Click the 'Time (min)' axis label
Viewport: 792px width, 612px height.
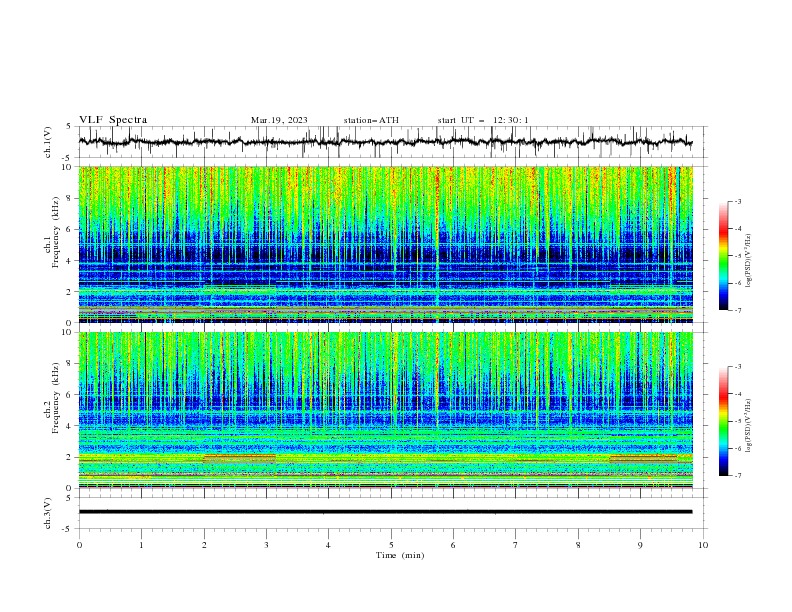click(x=400, y=555)
